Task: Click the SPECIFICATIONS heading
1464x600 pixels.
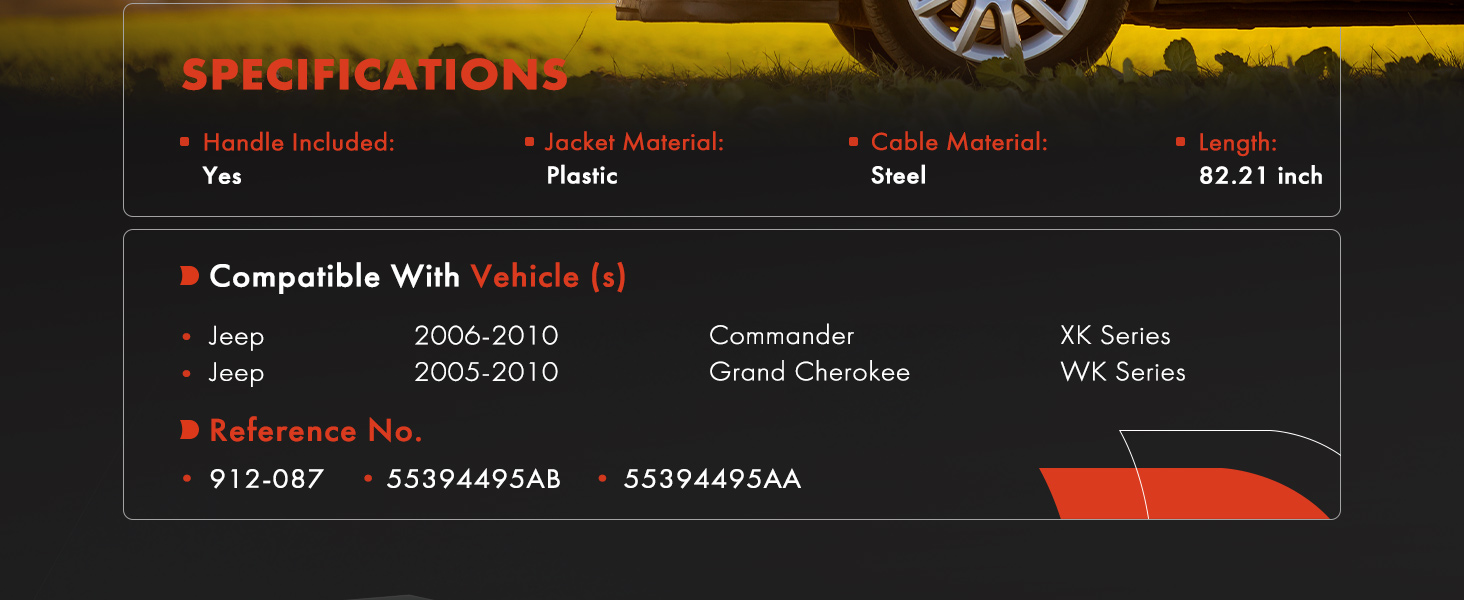Action: click(374, 76)
